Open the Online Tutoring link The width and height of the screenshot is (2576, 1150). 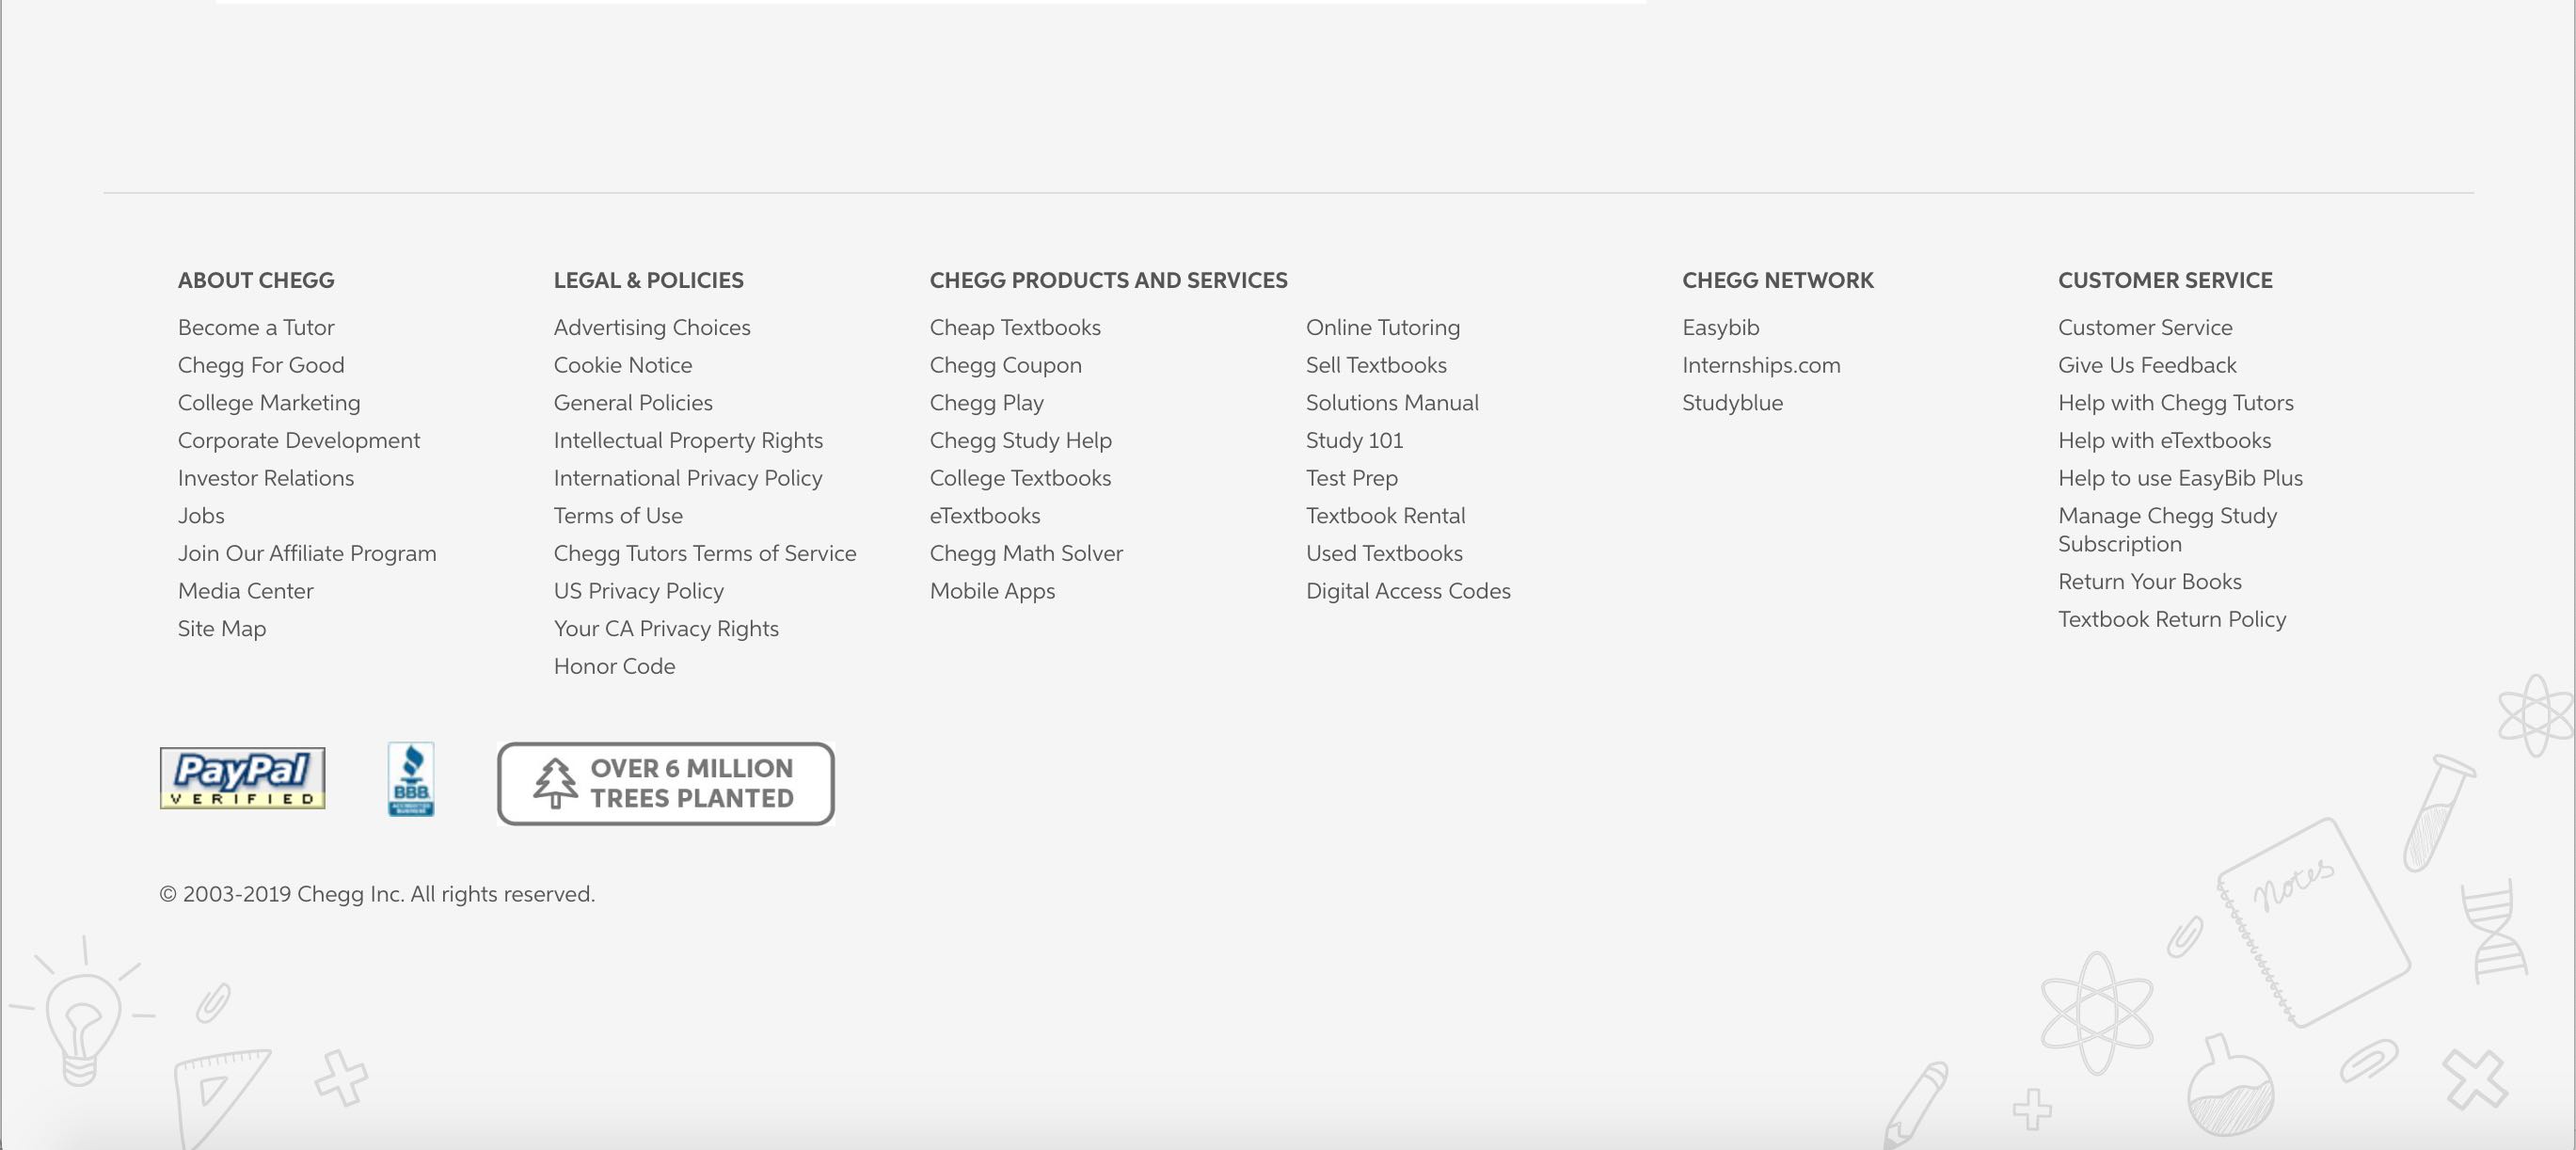click(x=1382, y=327)
